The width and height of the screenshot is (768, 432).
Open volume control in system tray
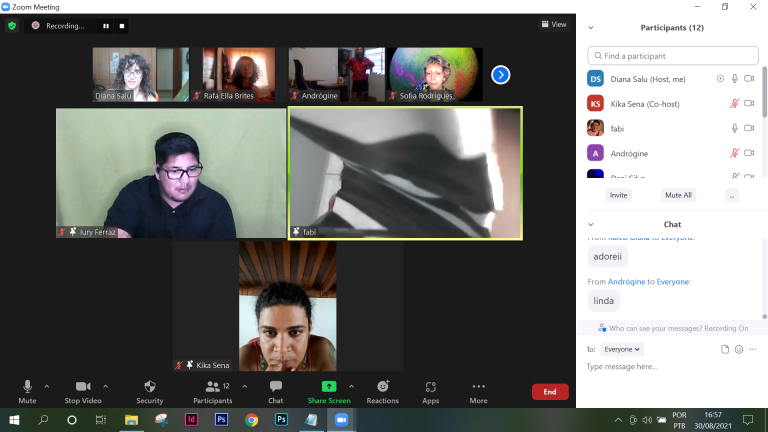tap(647, 420)
